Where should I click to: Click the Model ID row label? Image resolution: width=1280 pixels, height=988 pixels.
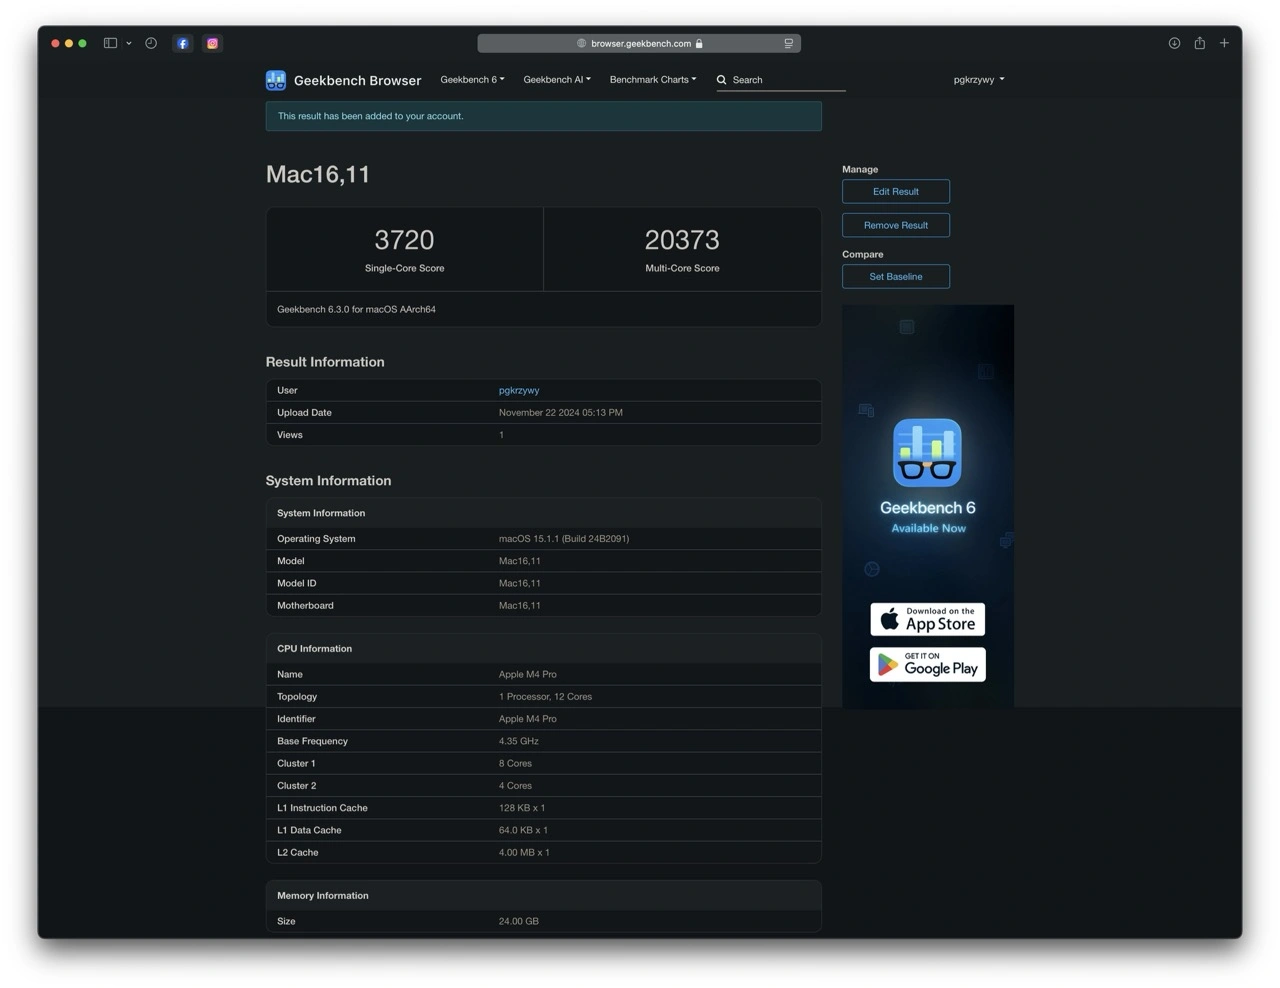coord(297,583)
